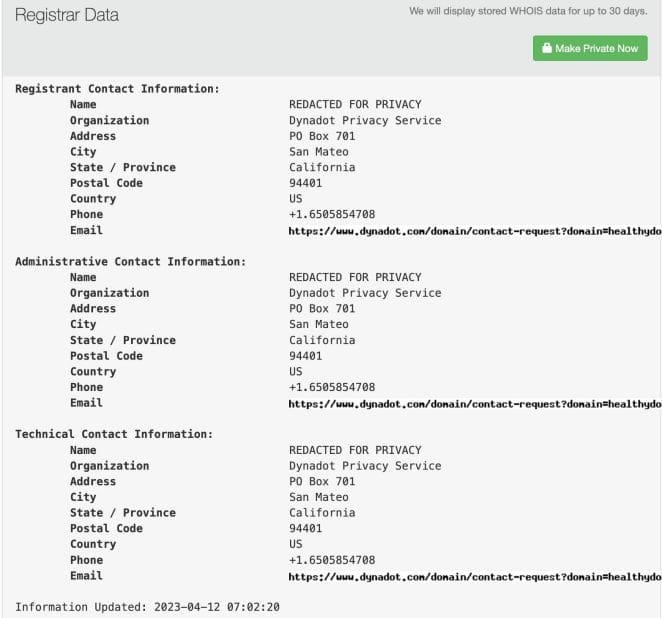Select the WHOIS 30 days notice text
662x618 pixels.
(528, 11)
